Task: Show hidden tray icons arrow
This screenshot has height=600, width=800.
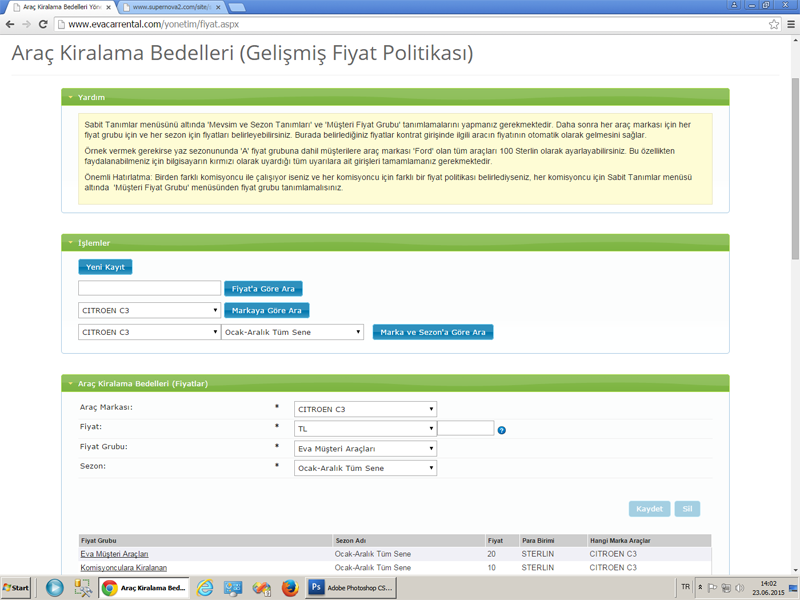Action: [x=701, y=588]
